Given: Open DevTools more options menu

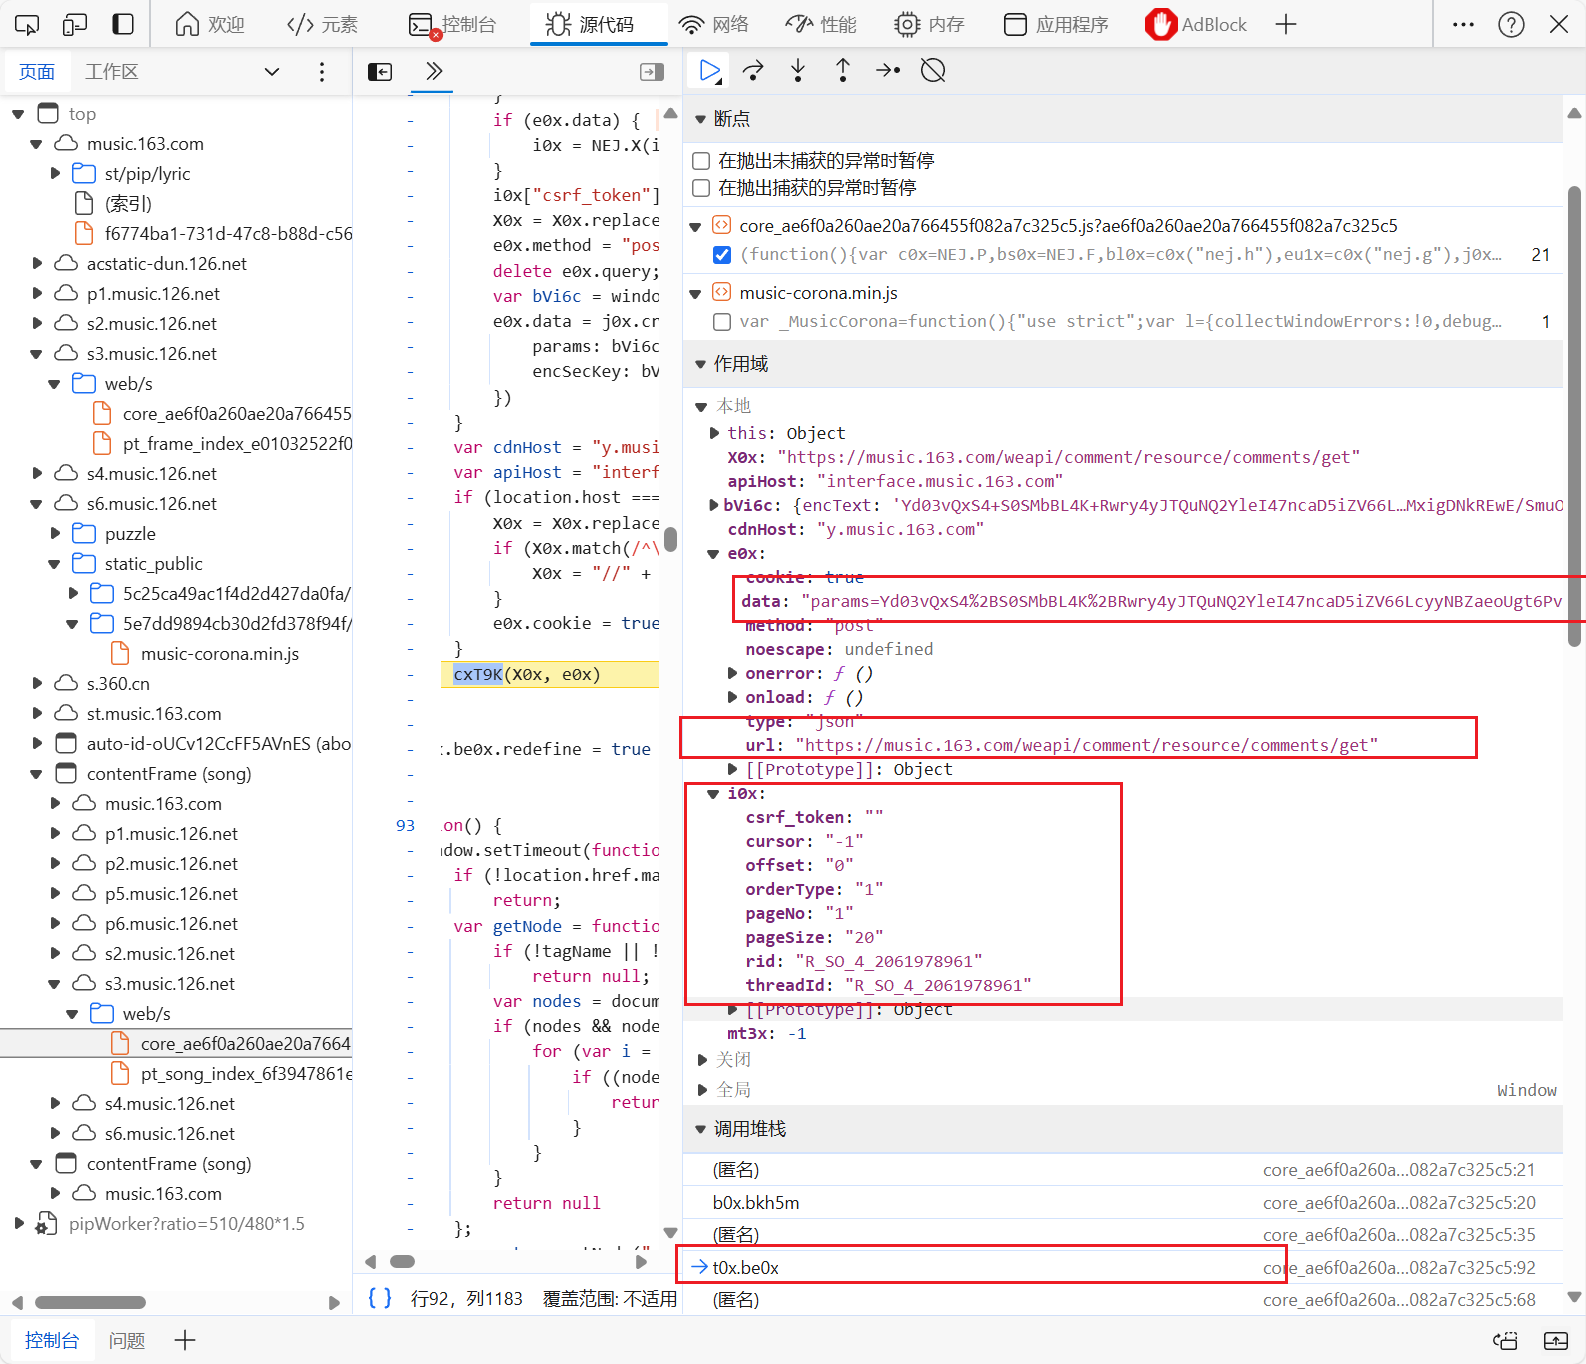Looking at the screenshot, I should 1463,24.
